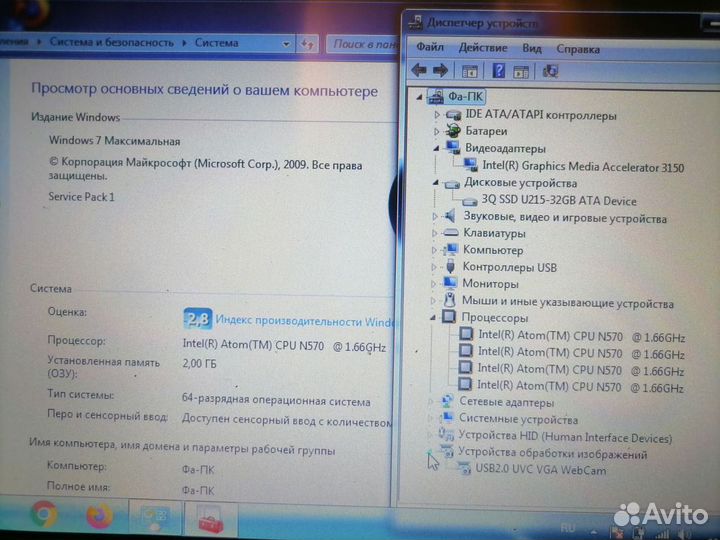Viewport: 720px width, 540px height.
Task: Click the Windows 7 Максимальная edition text
Action: (x=114, y=141)
